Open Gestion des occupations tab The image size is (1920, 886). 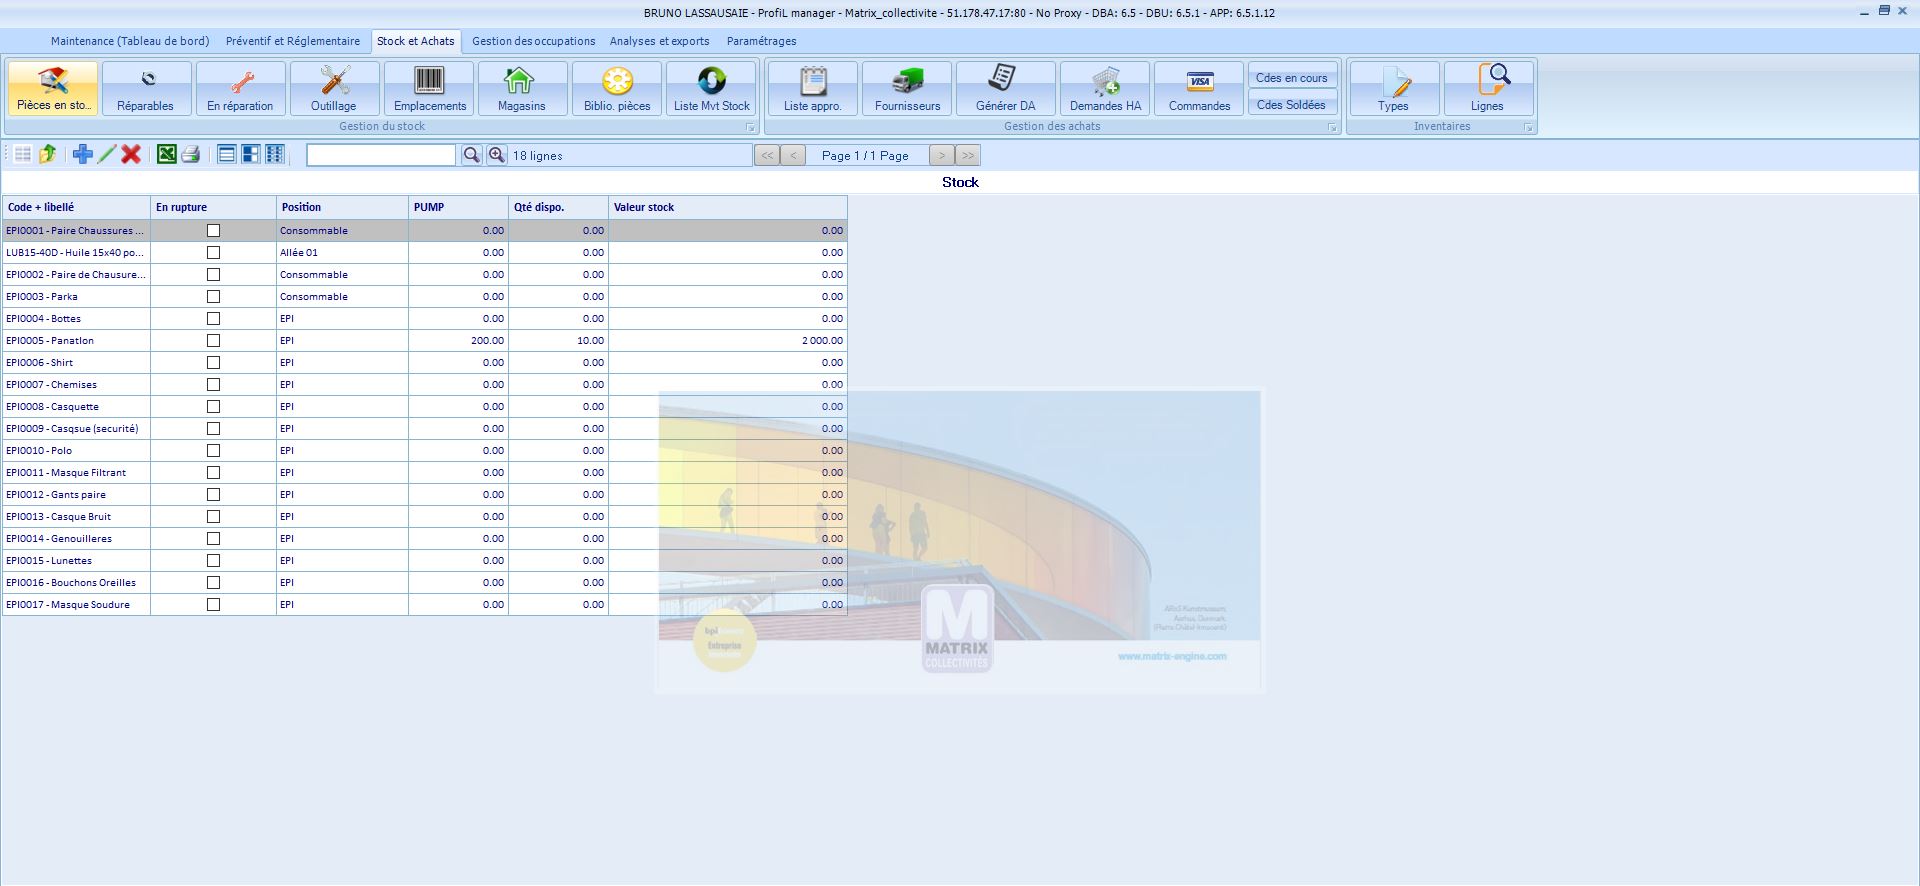pyautogui.click(x=534, y=41)
